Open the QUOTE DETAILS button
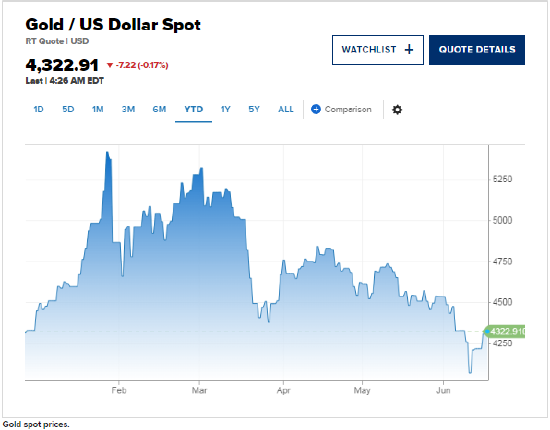550x430 pixels. coord(477,50)
